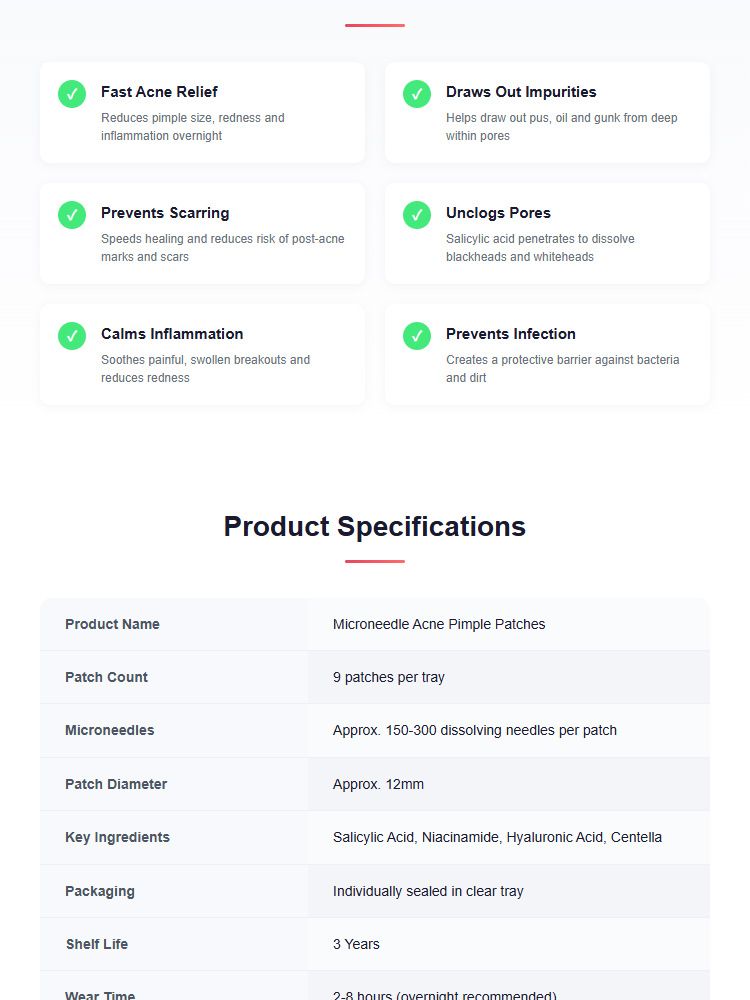Click the Product Specifications section heading
Viewport: 750px width, 1000px height.
[375, 527]
